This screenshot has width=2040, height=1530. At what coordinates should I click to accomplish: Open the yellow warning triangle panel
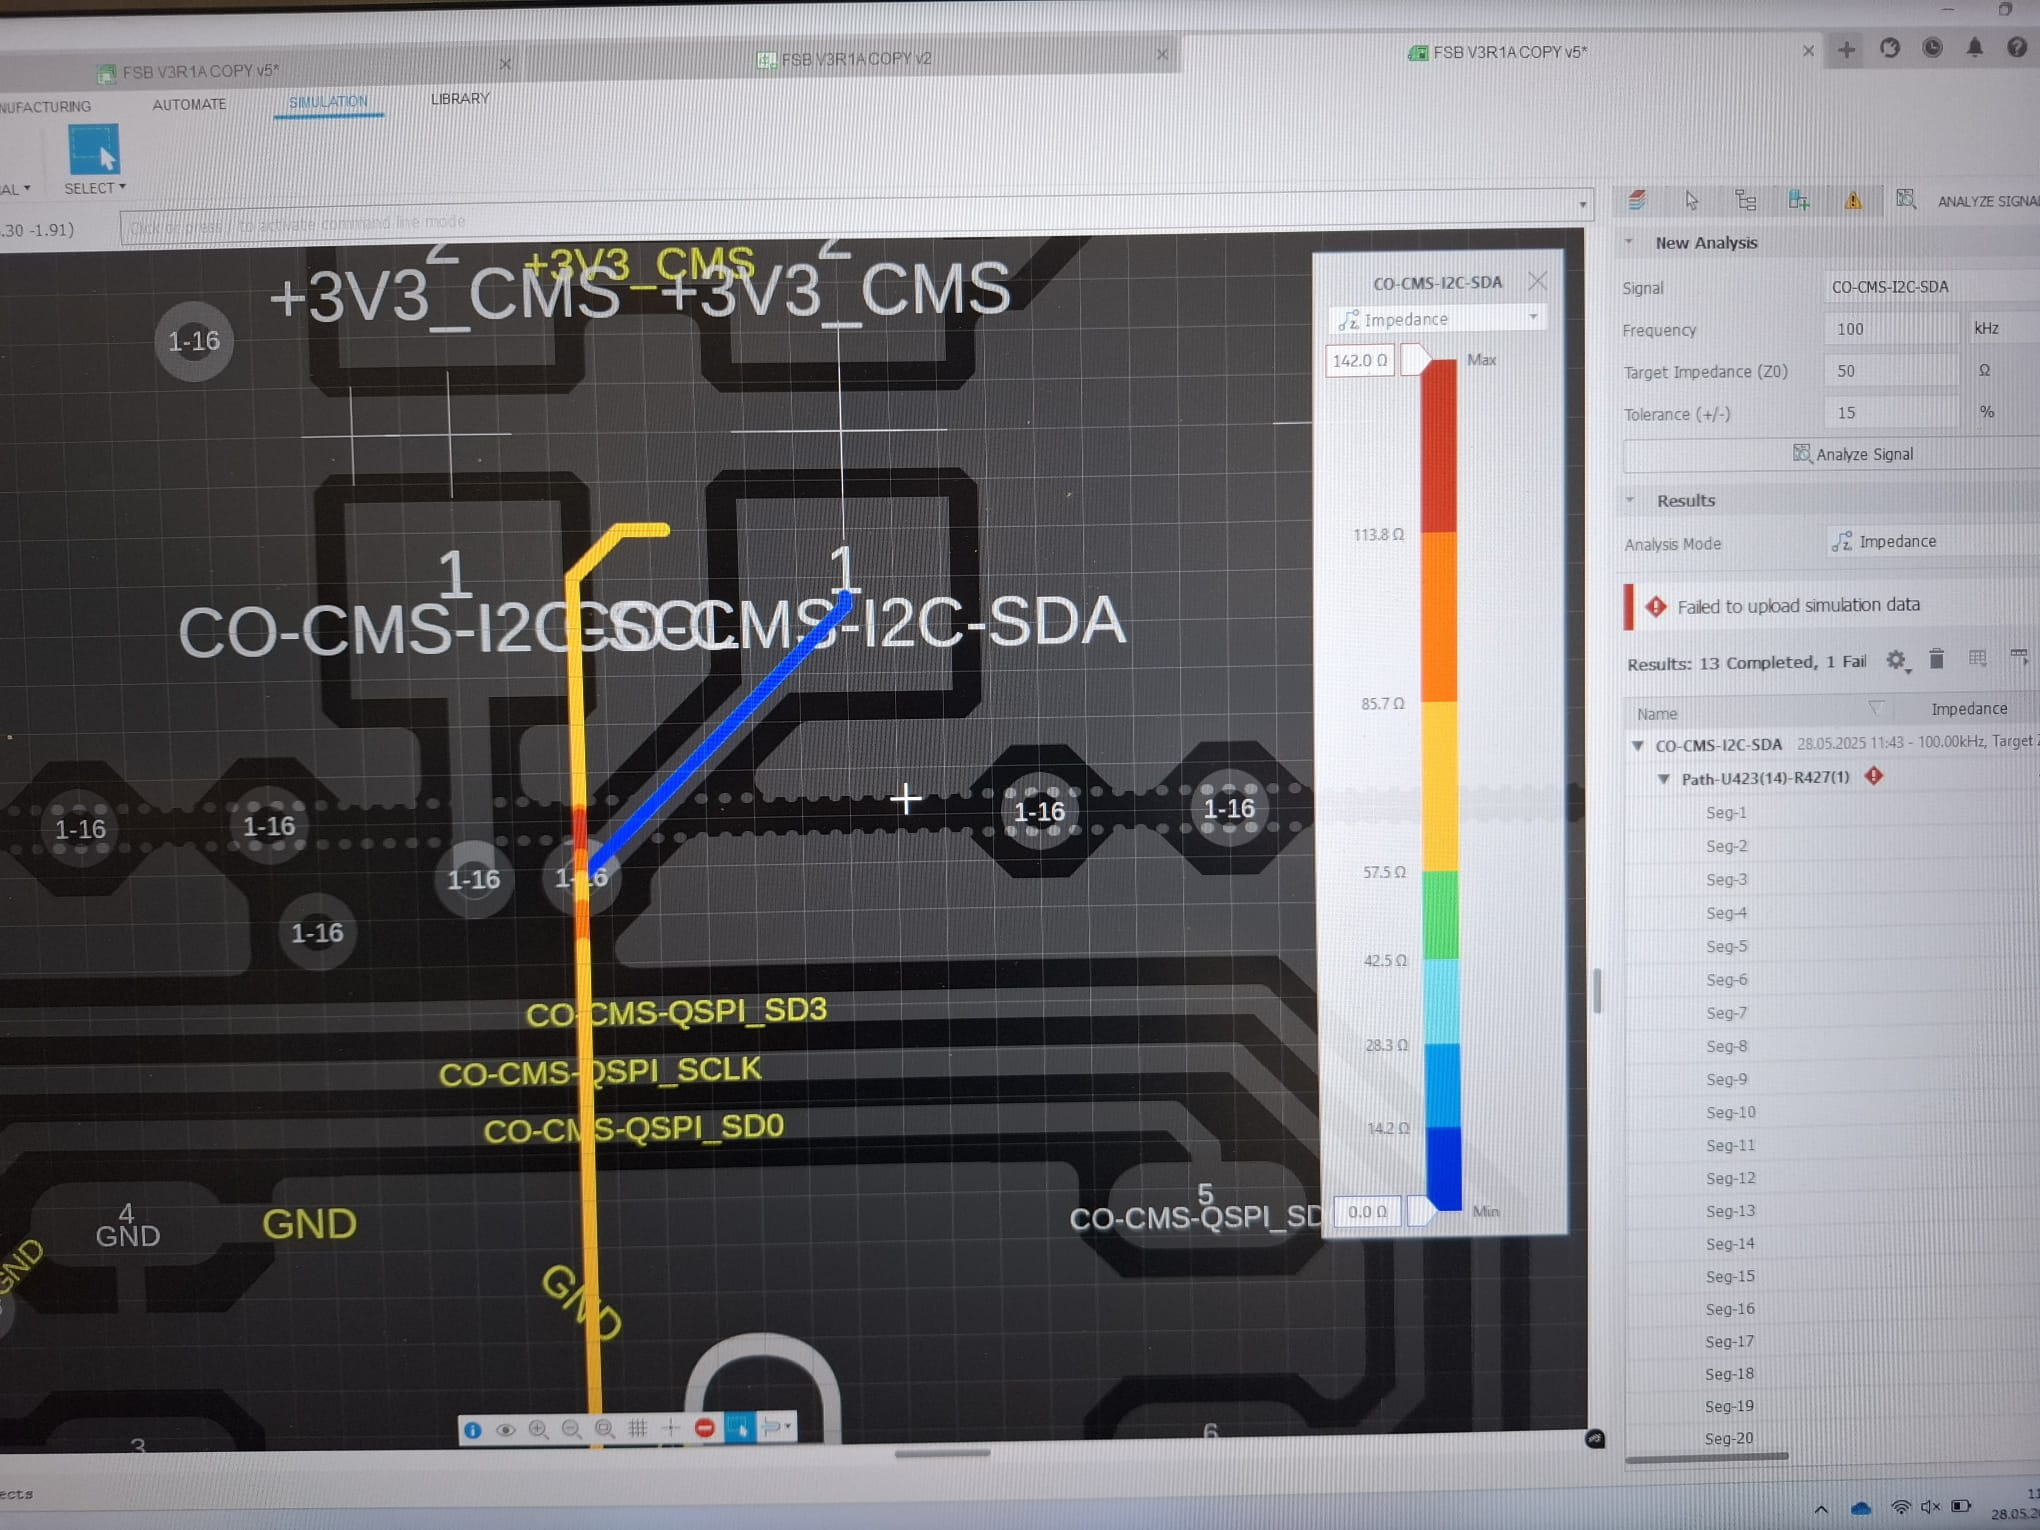(1853, 200)
